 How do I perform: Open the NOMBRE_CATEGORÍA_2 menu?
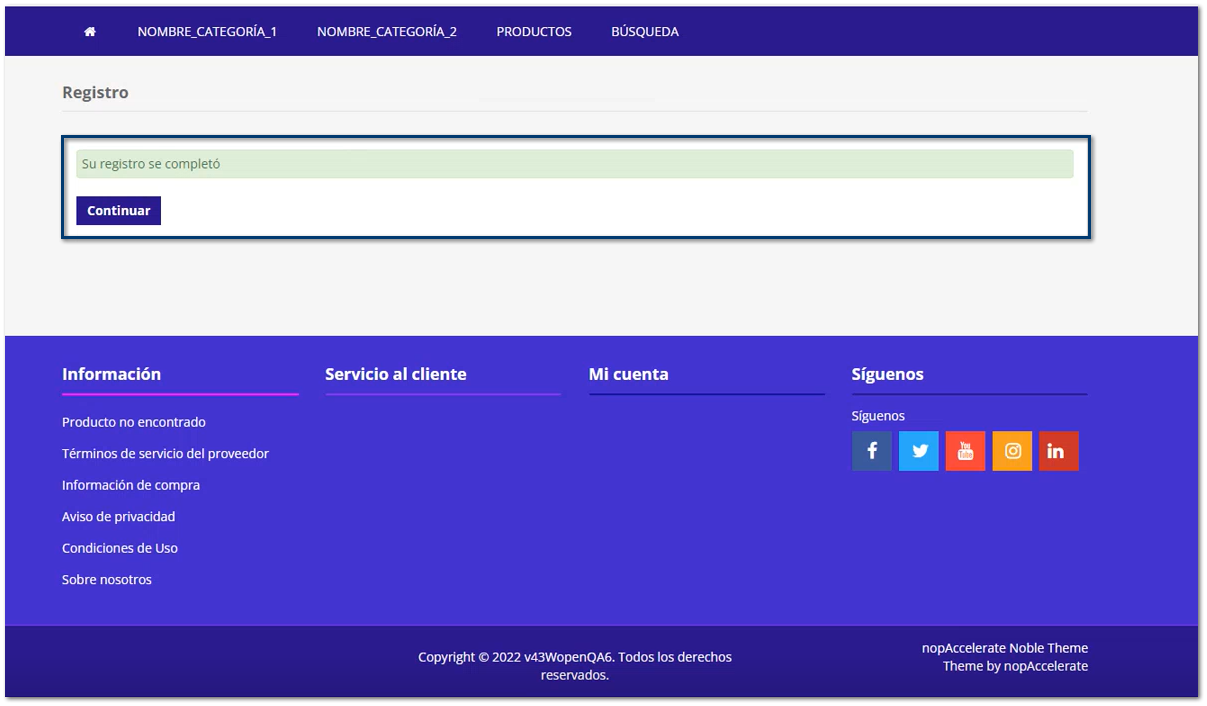388,31
